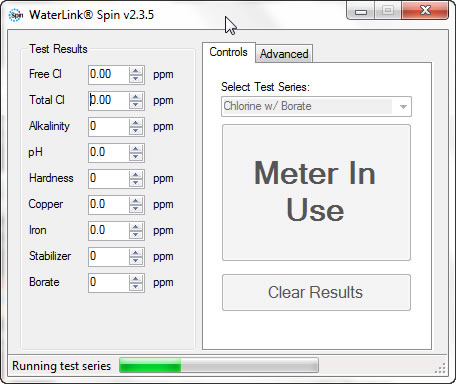Viewport: 456px width, 384px height.
Task: Increase the Free Cl value with up arrow
Action: point(136,71)
